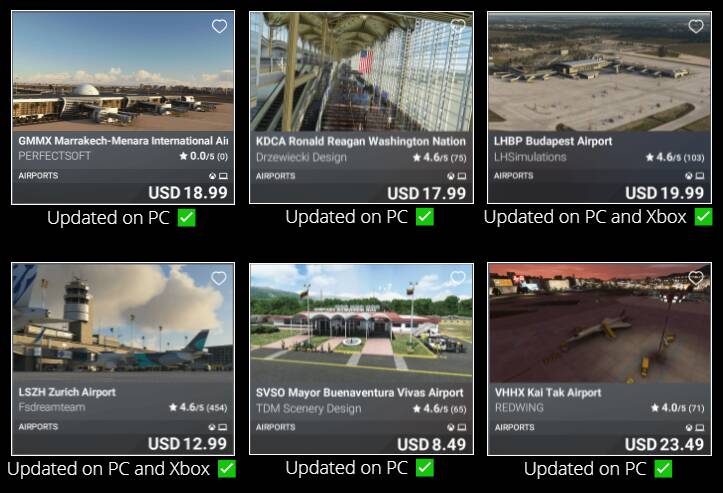This screenshot has height=493, width=723.
Task: Open the Kai Tak Airport preview image
Action: (x=599, y=323)
